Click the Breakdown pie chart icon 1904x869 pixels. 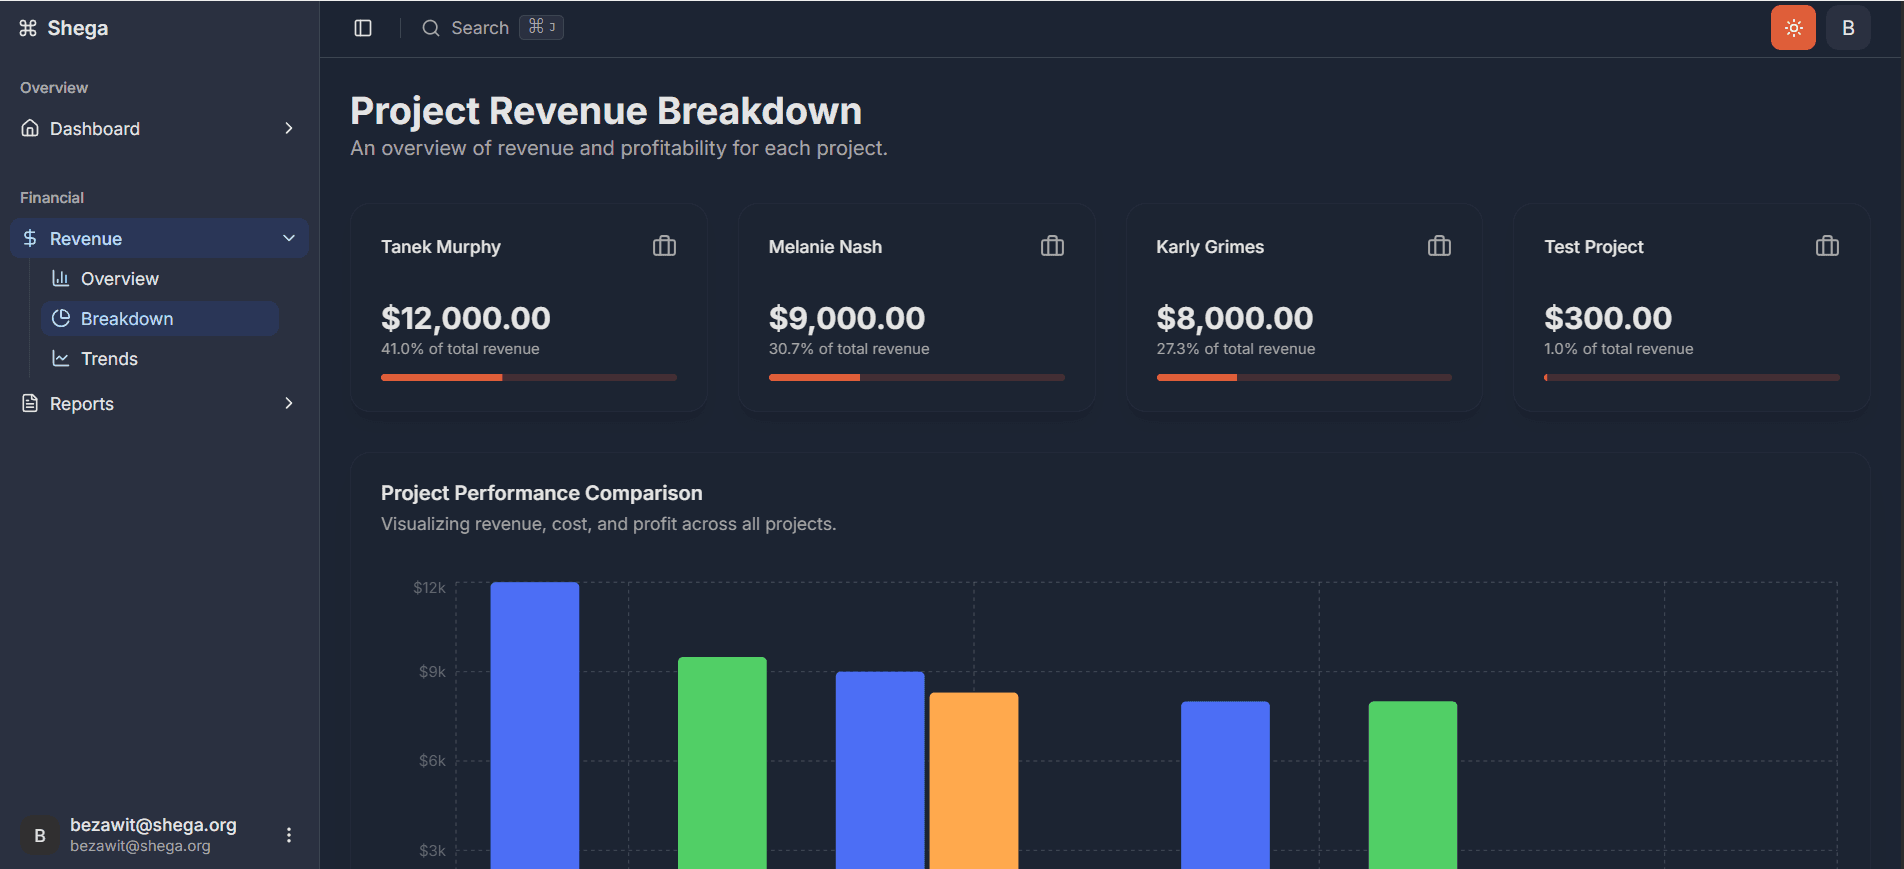61,318
